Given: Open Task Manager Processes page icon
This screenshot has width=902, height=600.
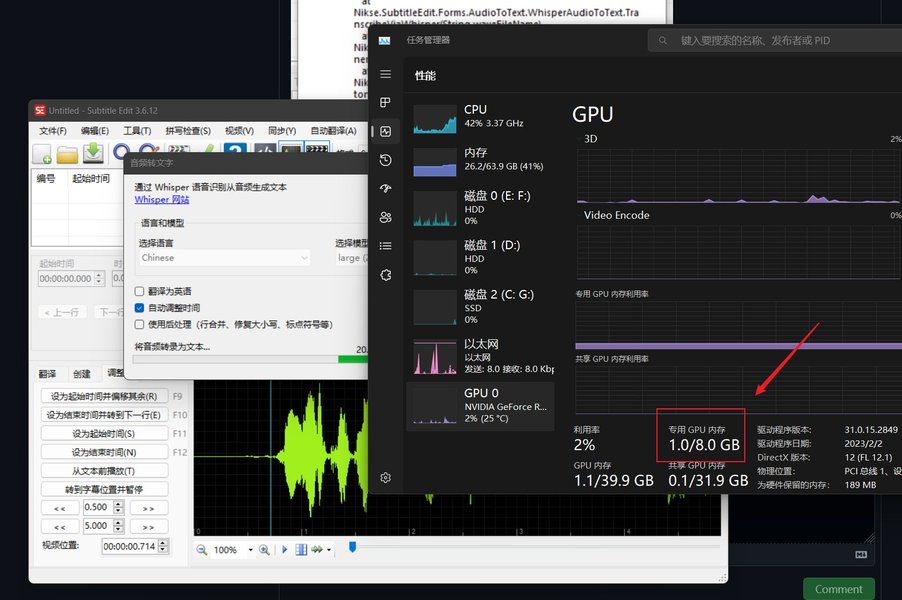Looking at the screenshot, I should [x=385, y=102].
